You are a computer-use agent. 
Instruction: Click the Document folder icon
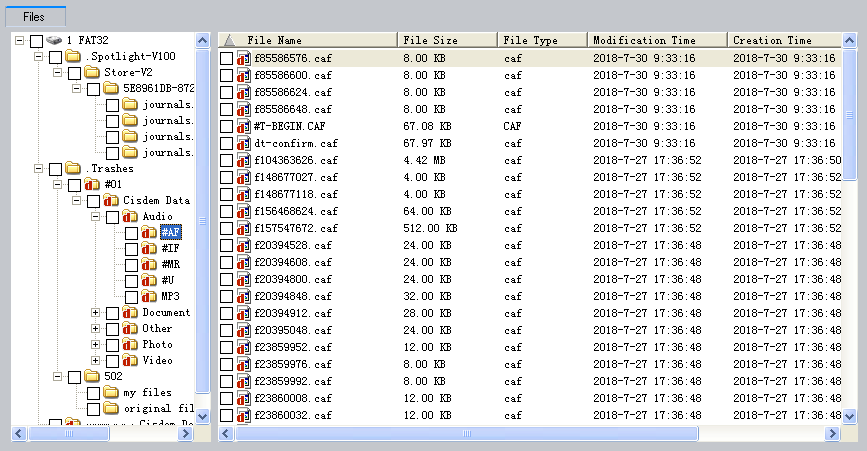130,312
